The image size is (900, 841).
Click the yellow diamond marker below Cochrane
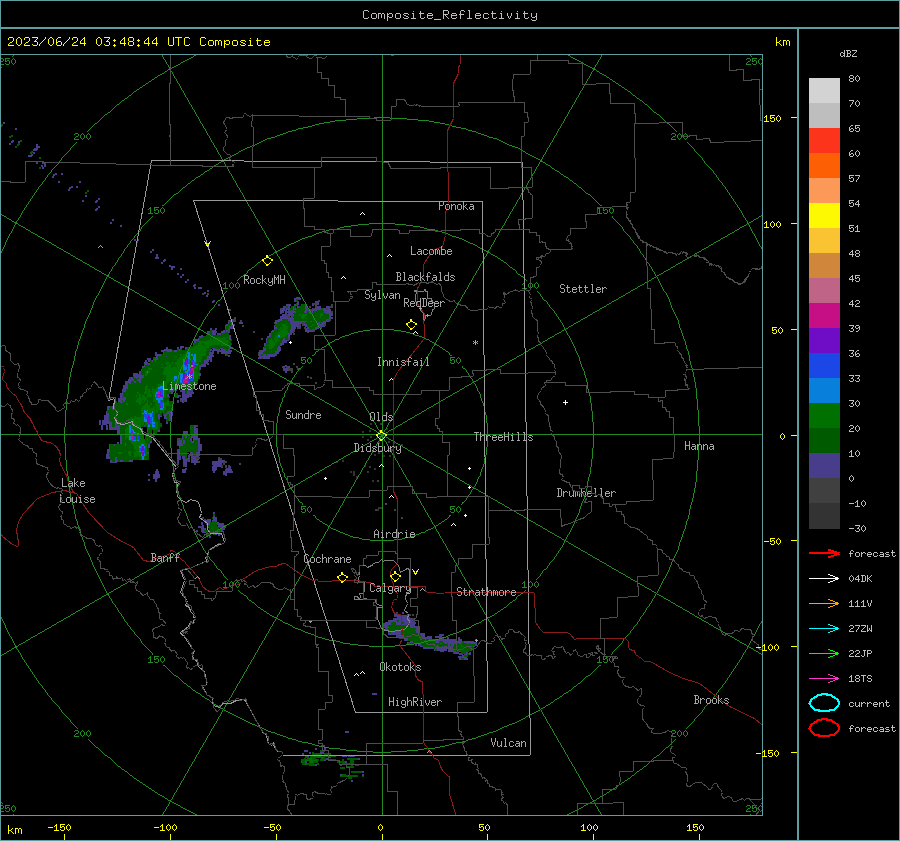click(343, 578)
